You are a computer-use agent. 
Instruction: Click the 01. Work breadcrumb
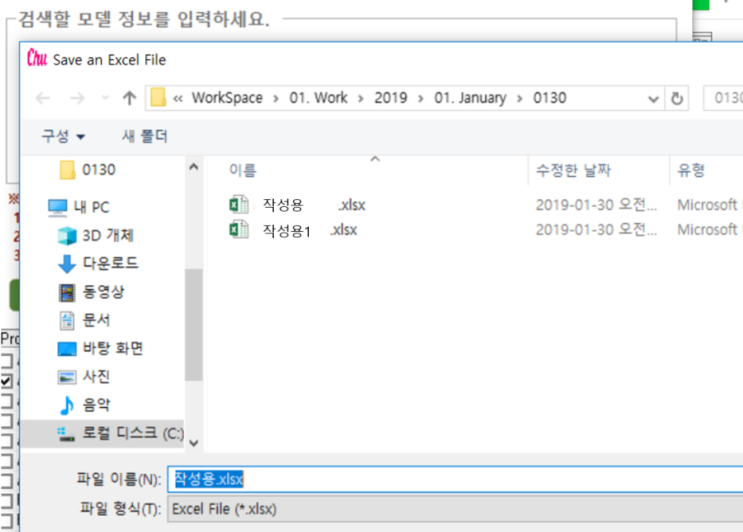[318, 98]
